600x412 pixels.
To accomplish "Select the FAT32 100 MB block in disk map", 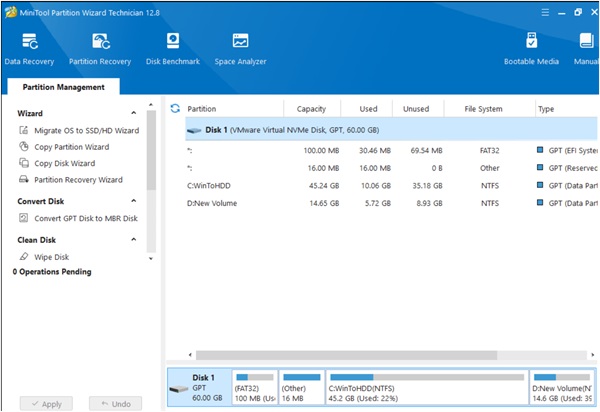I will (x=255, y=387).
